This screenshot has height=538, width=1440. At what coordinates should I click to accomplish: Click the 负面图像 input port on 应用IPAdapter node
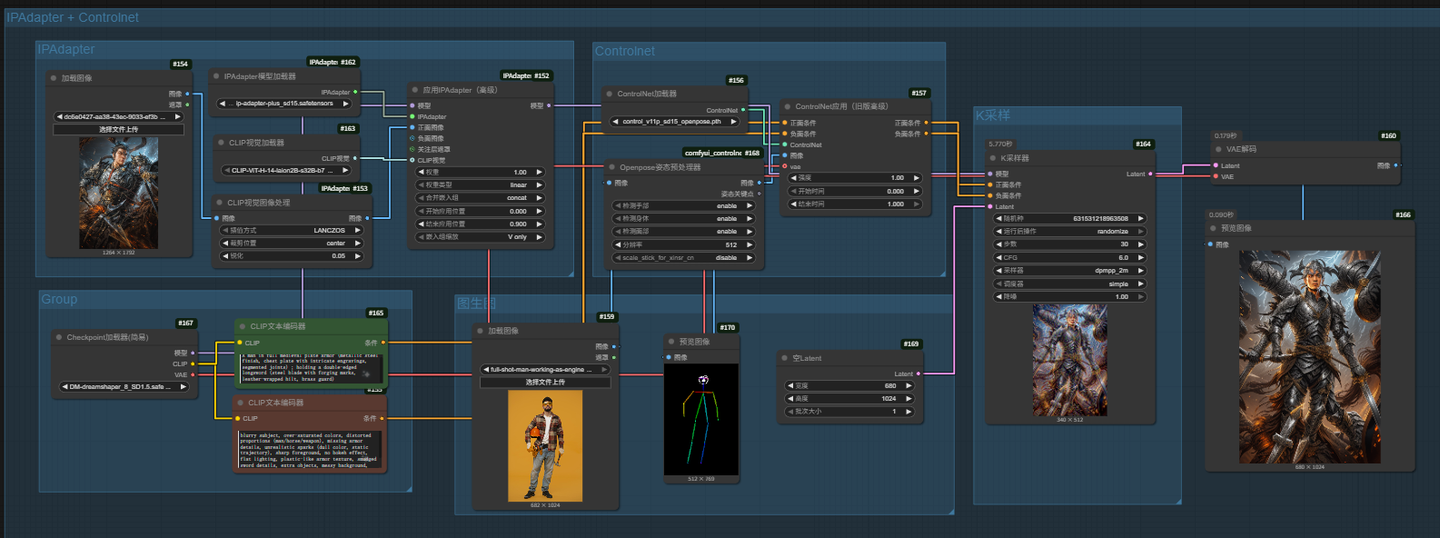point(411,138)
